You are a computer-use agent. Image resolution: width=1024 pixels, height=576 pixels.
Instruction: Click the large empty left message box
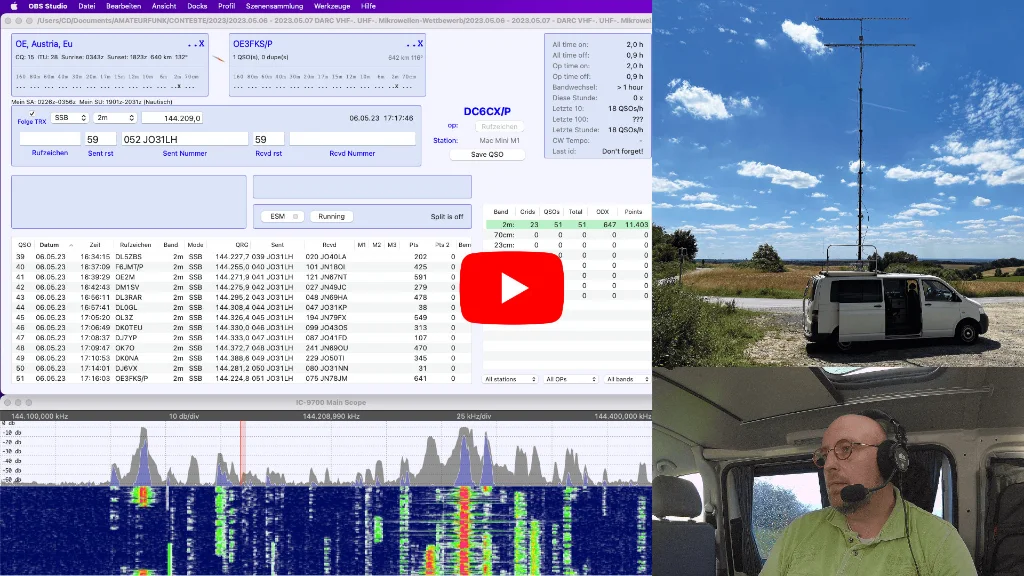pyautogui.click(x=129, y=202)
